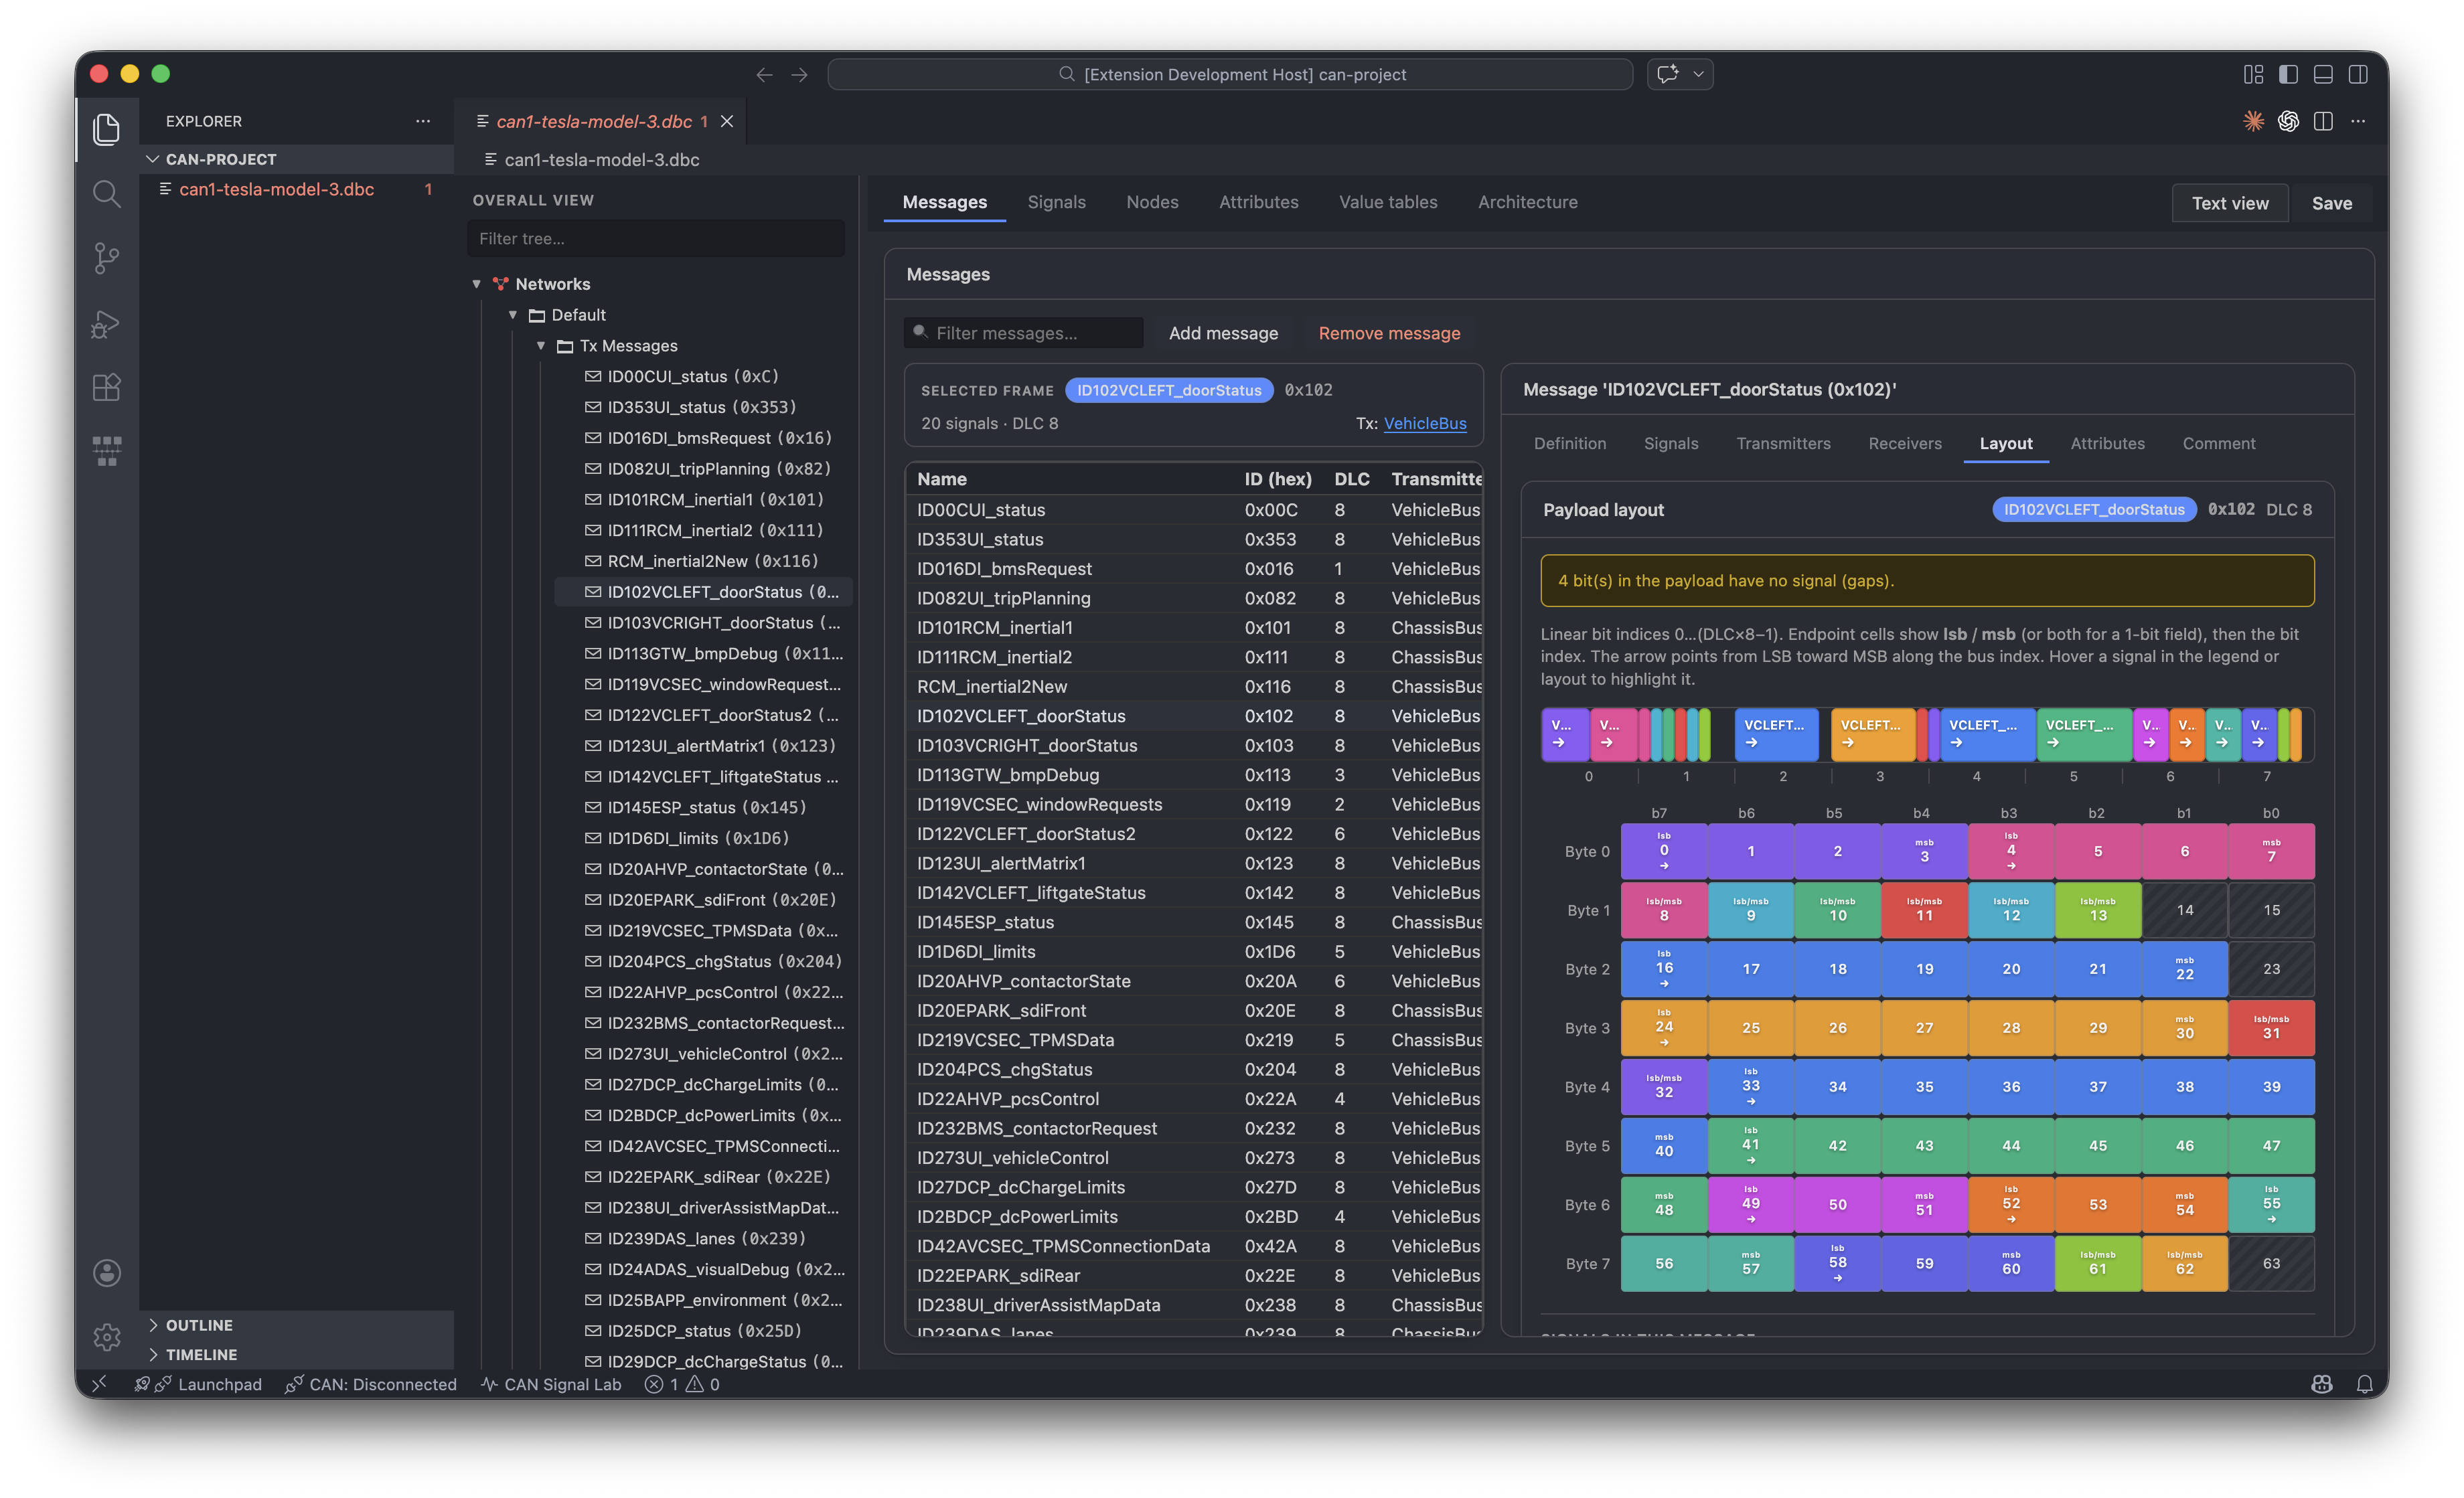Click the split editor right icon
The width and height of the screenshot is (2464, 1498).
2323,121
